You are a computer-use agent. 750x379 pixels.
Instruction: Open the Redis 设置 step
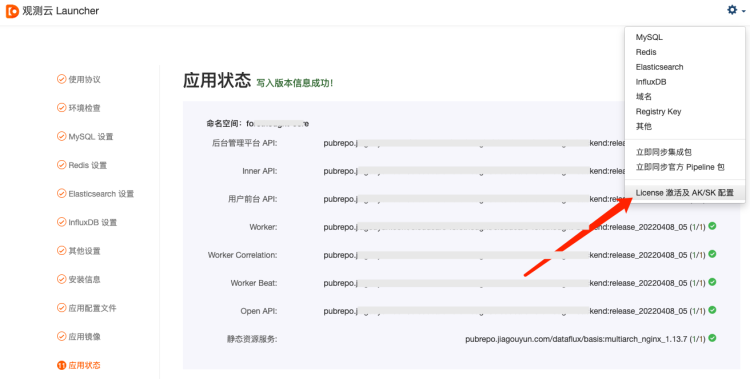88,165
